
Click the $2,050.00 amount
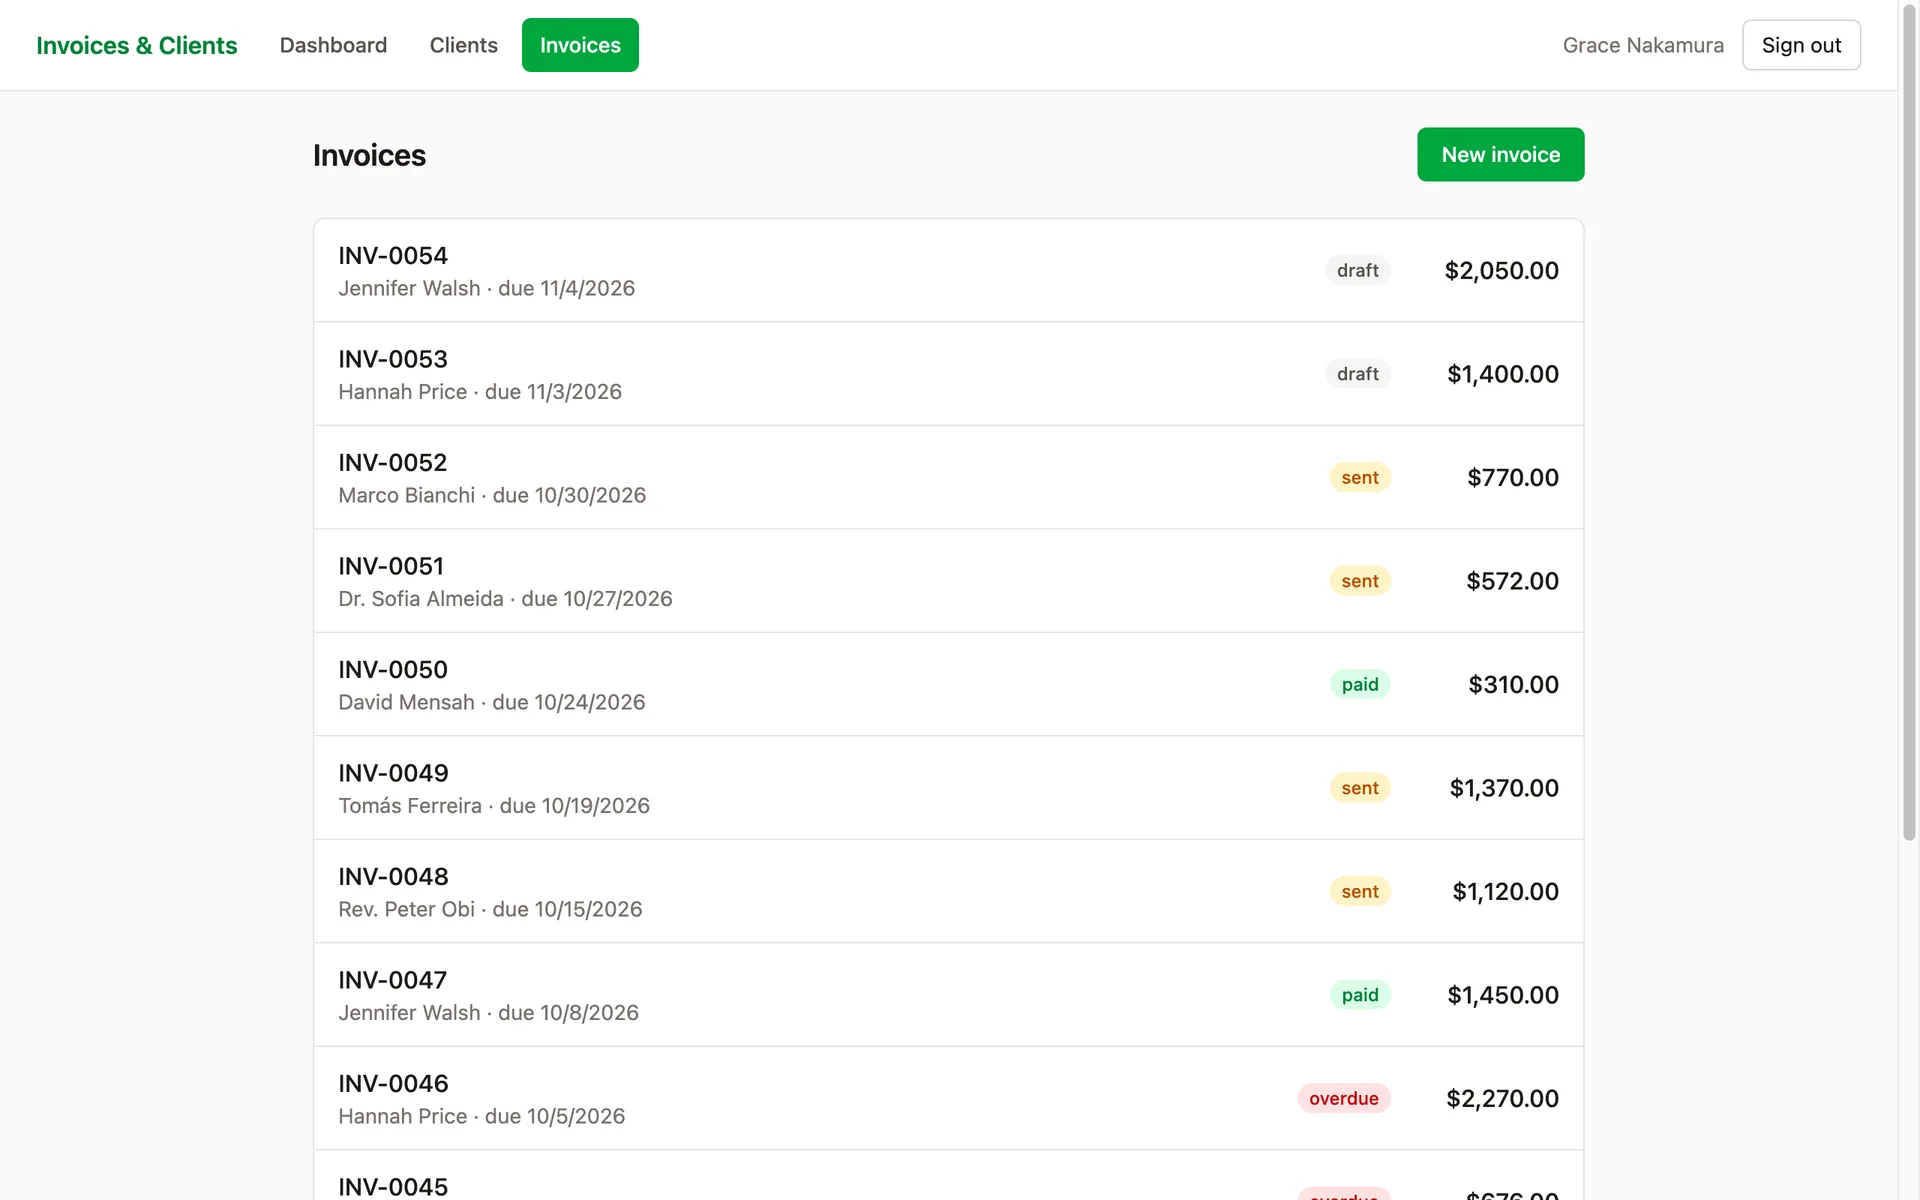click(x=1501, y=270)
